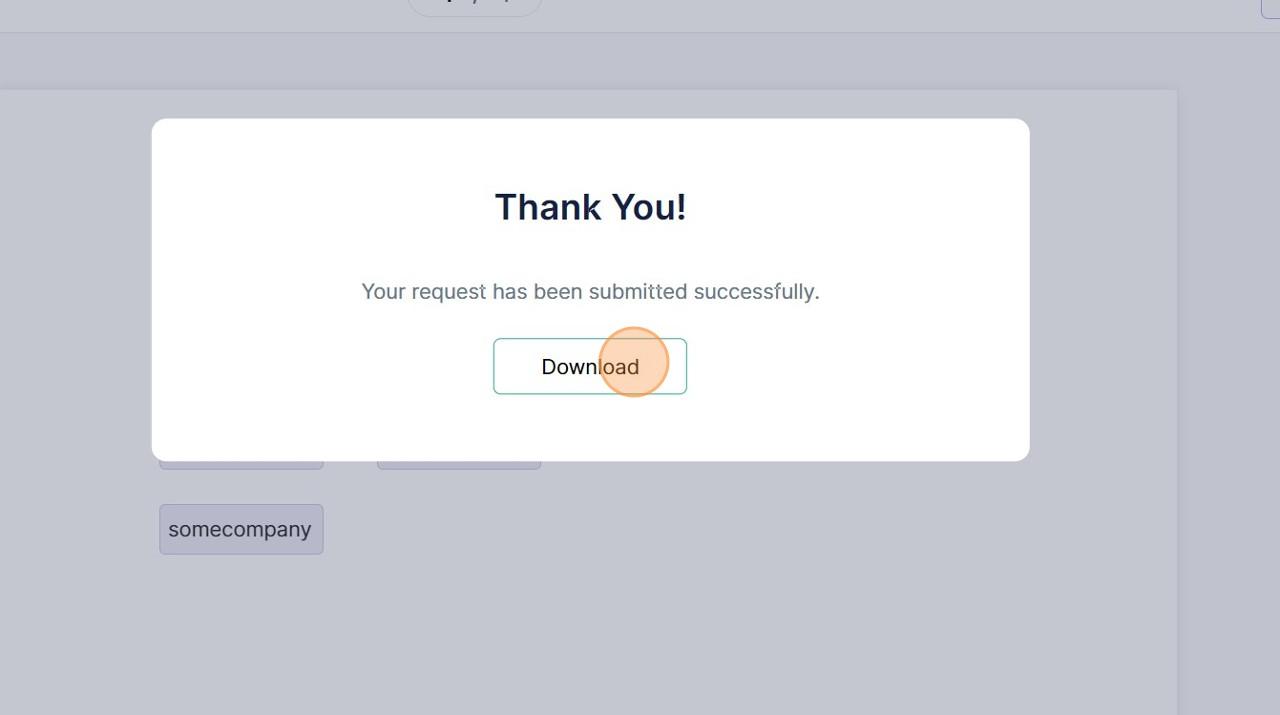This screenshot has height=715, width=1280.
Task: Click the request submitted successfully message
Action: click(x=590, y=291)
